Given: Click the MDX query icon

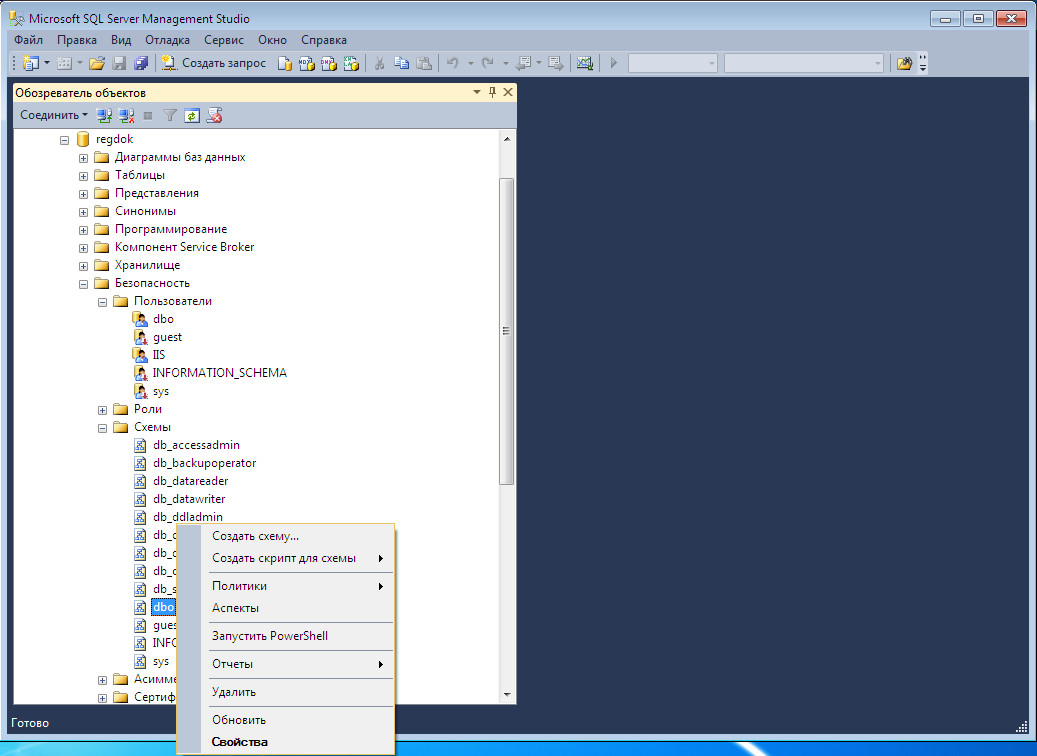Looking at the screenshot, I should point(306,63).
